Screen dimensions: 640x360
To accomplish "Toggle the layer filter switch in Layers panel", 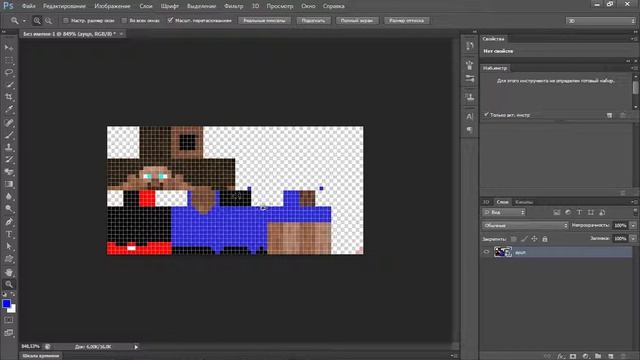I will tap(635, 211).
